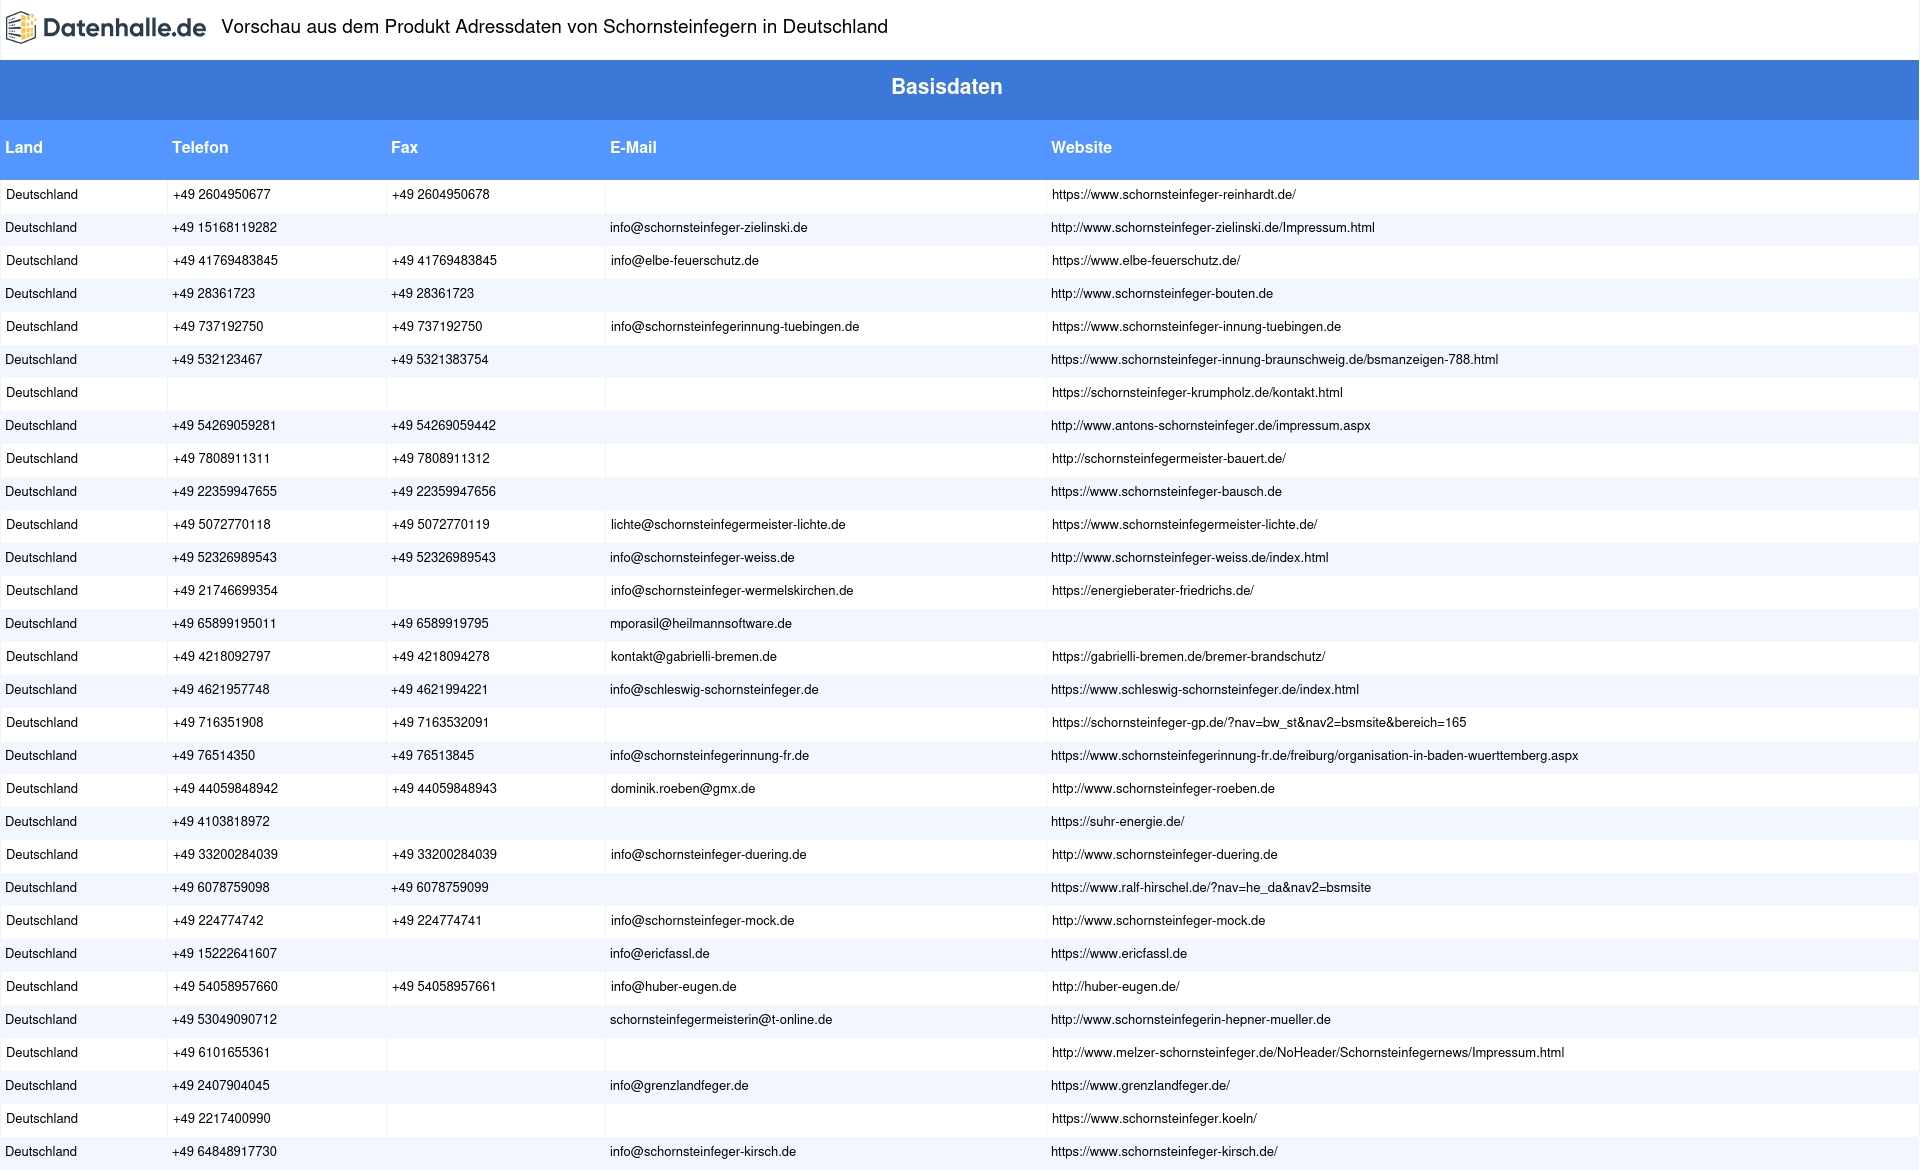Open the suhr-energie.de website link
The image size is (1920, 1170).
1117,822
